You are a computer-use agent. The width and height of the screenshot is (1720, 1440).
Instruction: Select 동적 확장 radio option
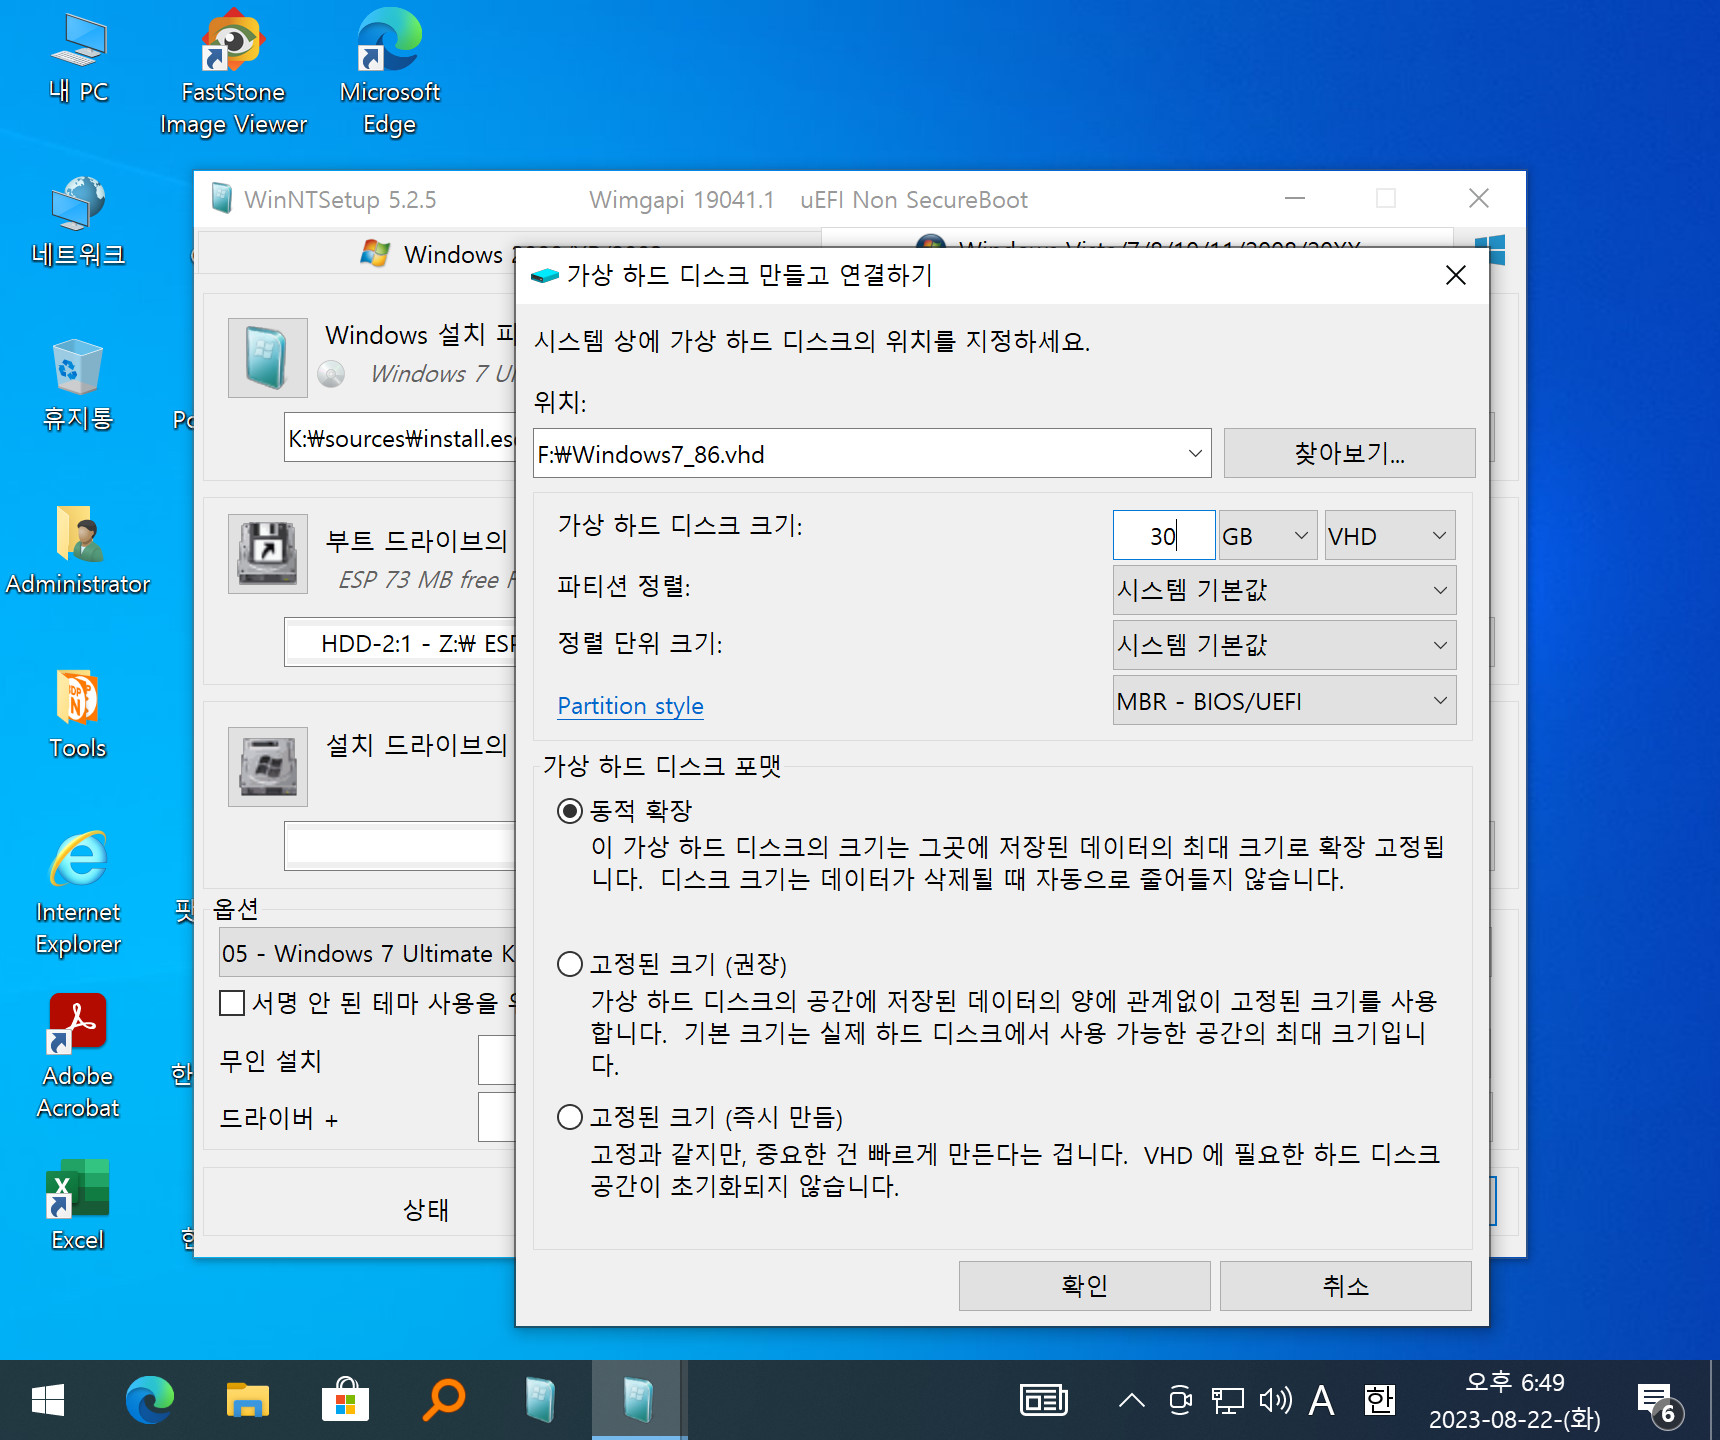click(x=570, y=811)
